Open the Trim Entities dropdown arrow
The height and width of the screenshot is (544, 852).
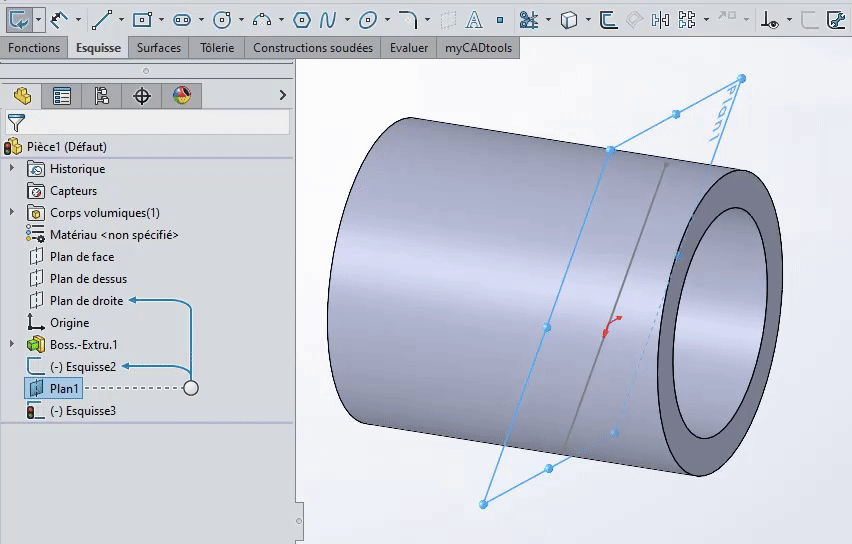548,20
